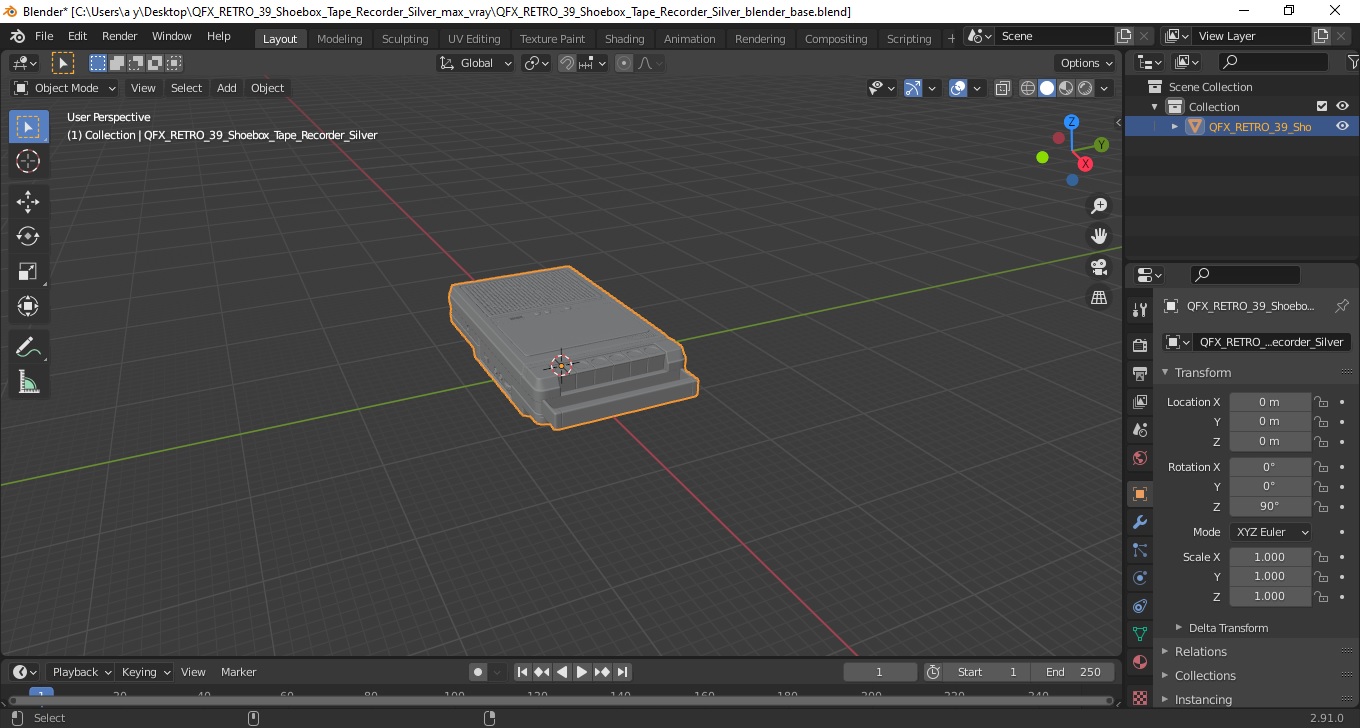The height and width of the screenshot is (728, 1360).
Task: Open Object Mode dropdown
Action: pyautogui.click(x=65, y=88)
